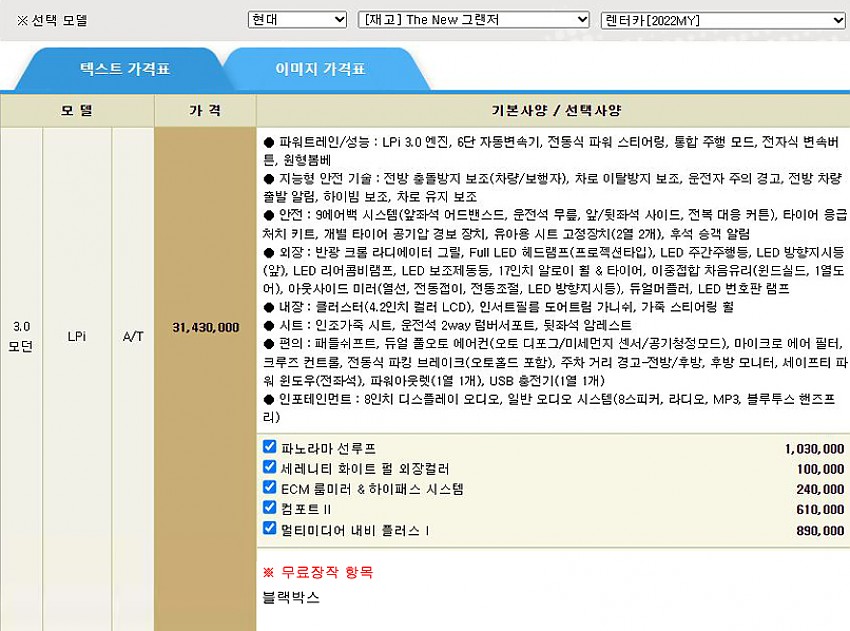Screen dimensions: 850x631
Task: Toggle the 멀티미디어 내비 플러스 I checkbox
Action: pos(269,529)
